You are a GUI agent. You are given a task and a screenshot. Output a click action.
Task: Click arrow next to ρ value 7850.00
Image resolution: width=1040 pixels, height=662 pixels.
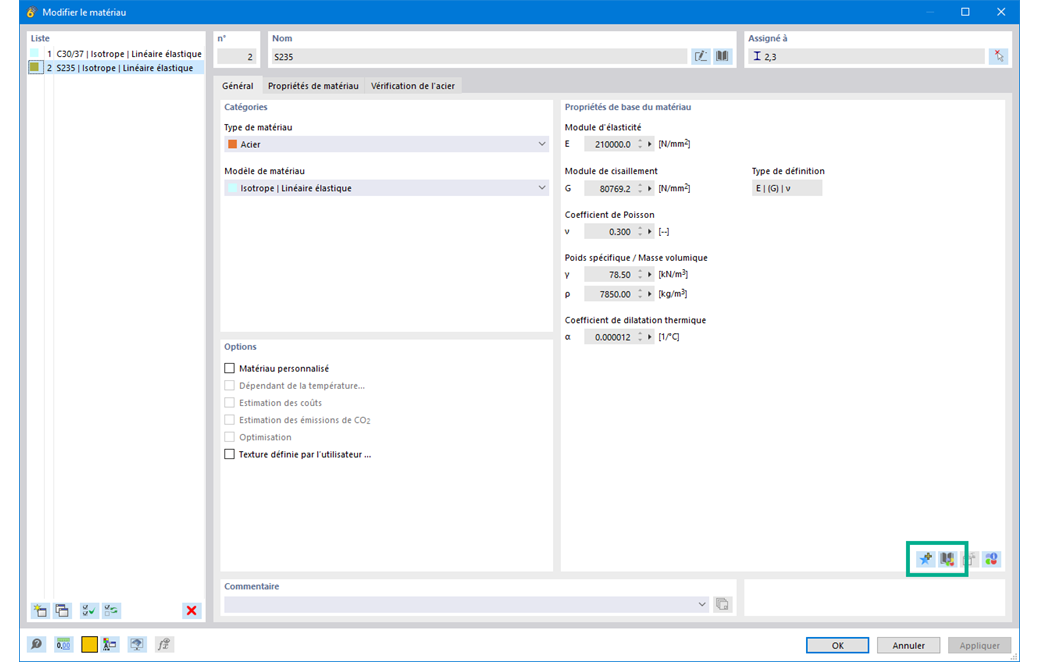tap(650, 294)
